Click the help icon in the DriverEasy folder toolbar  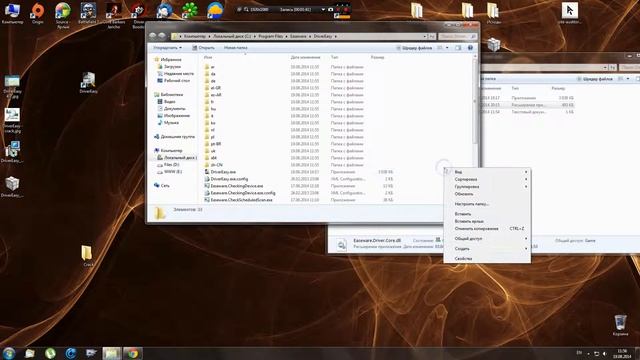click(x=470, y=48)
